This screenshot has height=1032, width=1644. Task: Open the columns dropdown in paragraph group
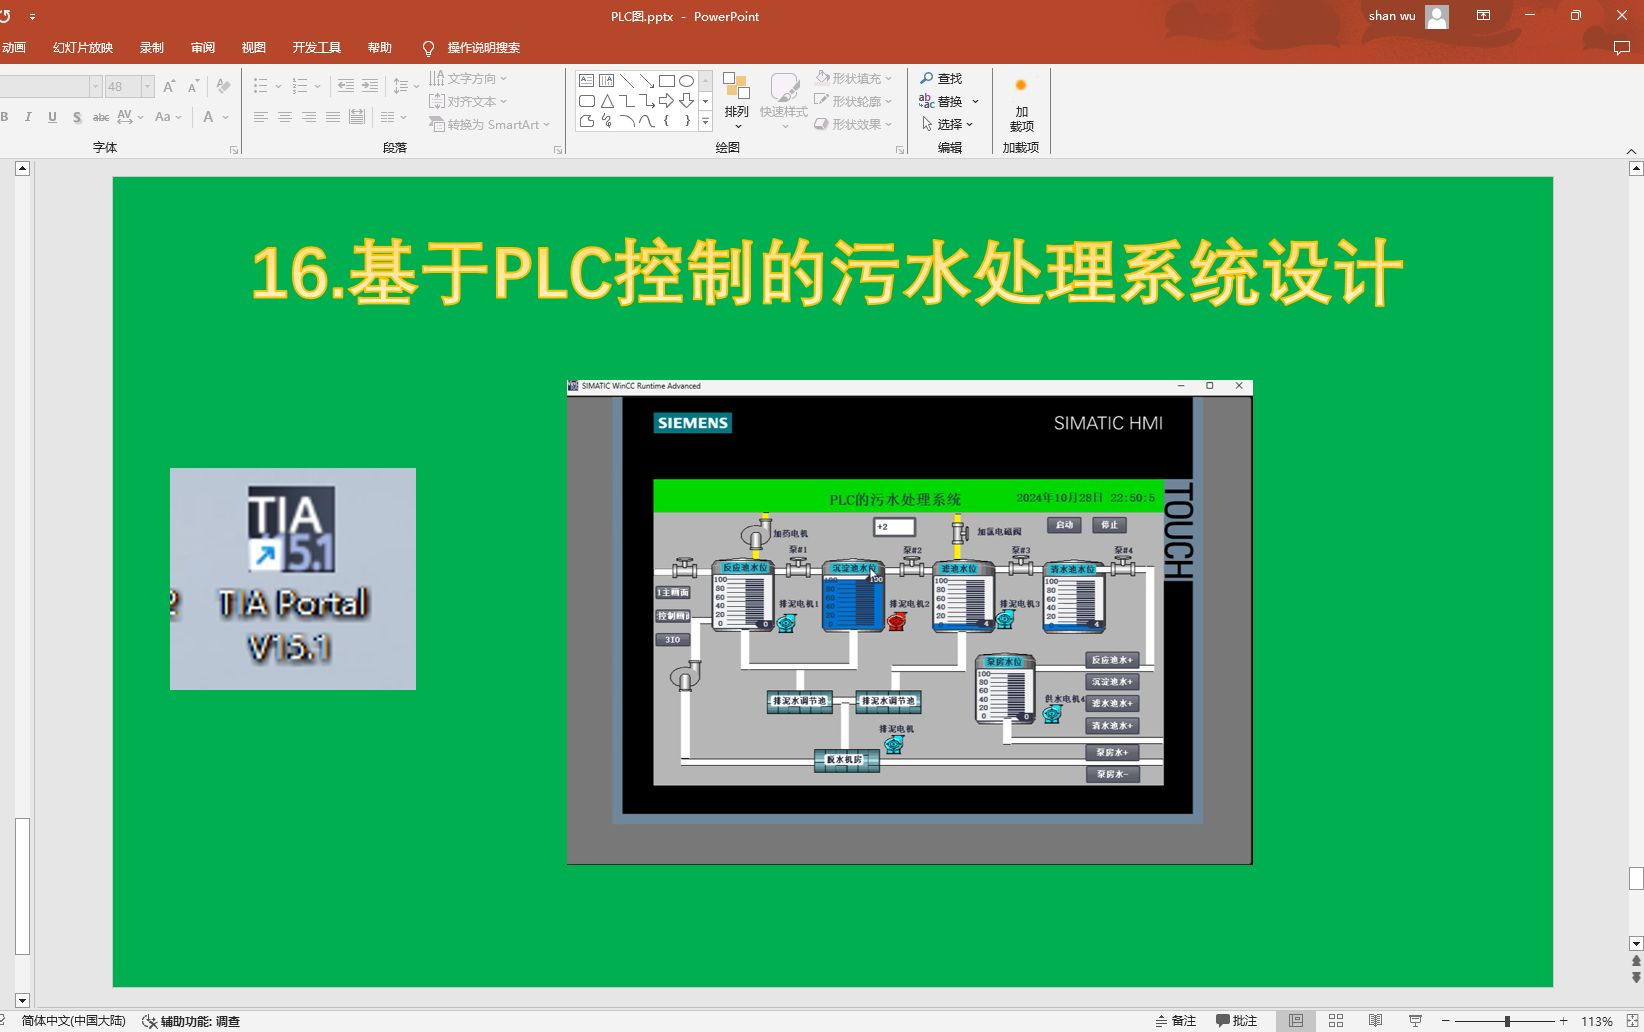(394, 117)
